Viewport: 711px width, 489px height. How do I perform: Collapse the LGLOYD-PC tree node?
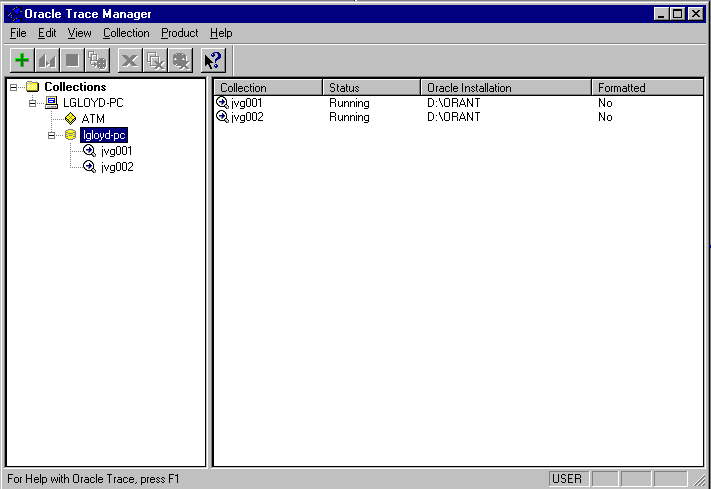(32, 103)
